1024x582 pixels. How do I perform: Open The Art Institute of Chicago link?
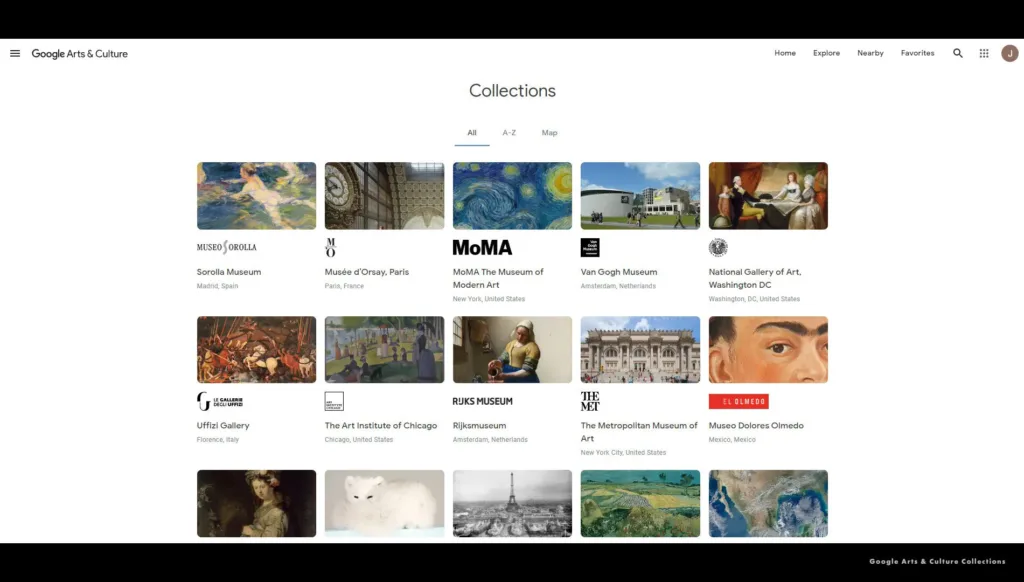381,425
